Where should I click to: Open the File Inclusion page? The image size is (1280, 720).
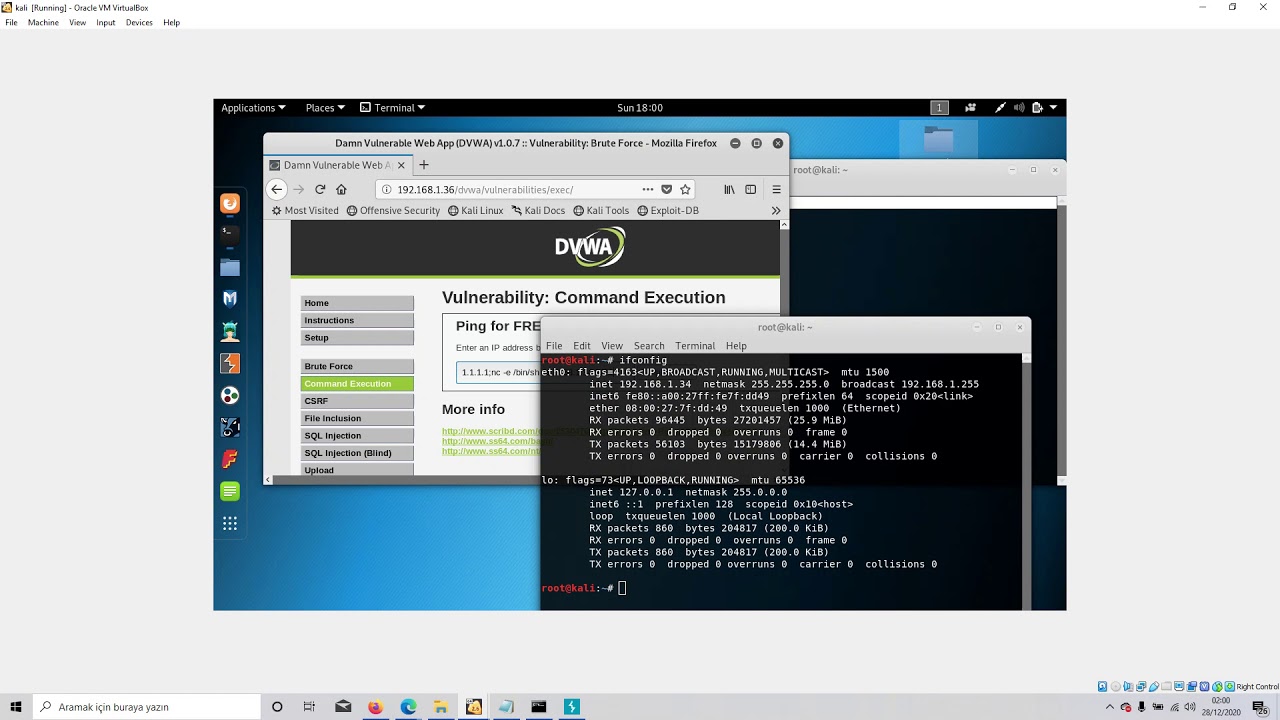click(x=357, y=418)
